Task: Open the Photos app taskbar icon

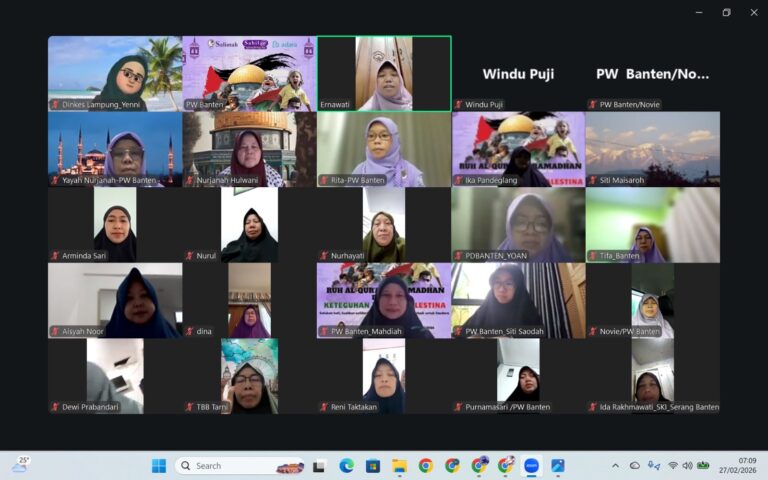Action: click(558, 466)
